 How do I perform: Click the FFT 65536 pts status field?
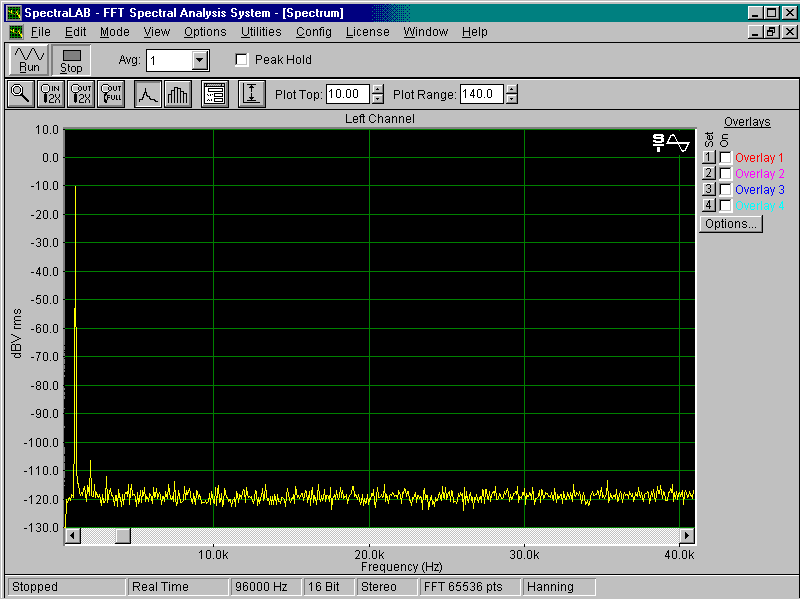(x=469, y=587)
